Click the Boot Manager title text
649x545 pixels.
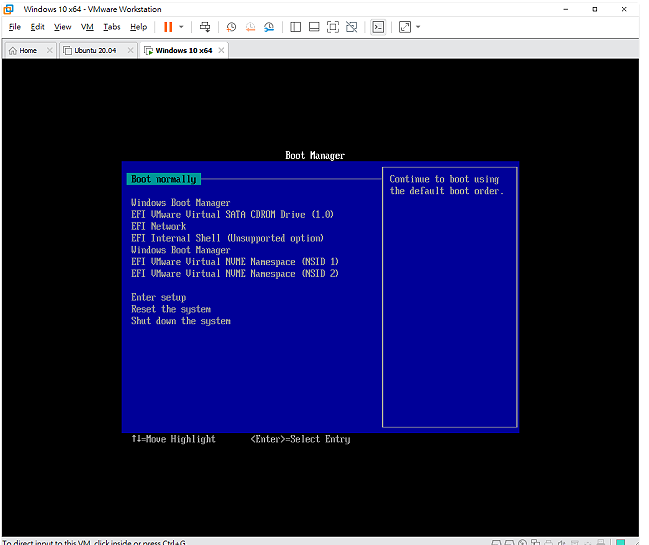[315, 156]
